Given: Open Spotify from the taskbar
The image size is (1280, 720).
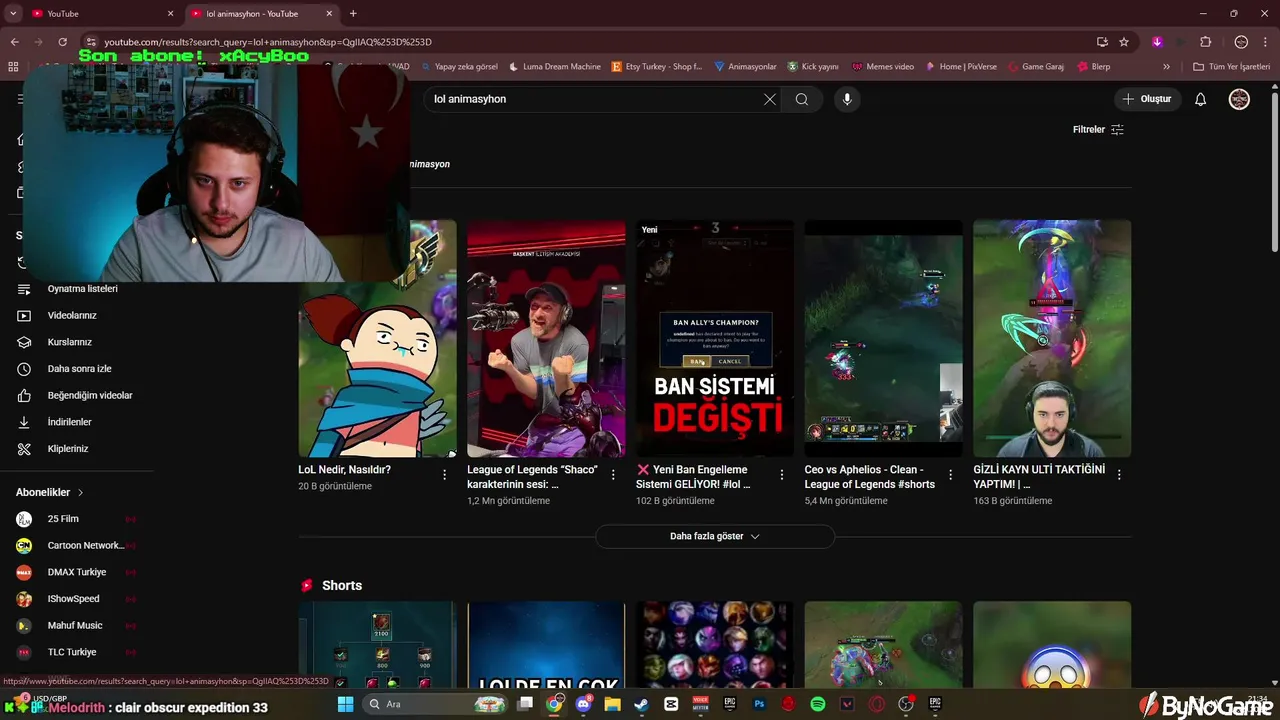Looking at the screenshot, I should pyautogui.click(x=817, y=704).
